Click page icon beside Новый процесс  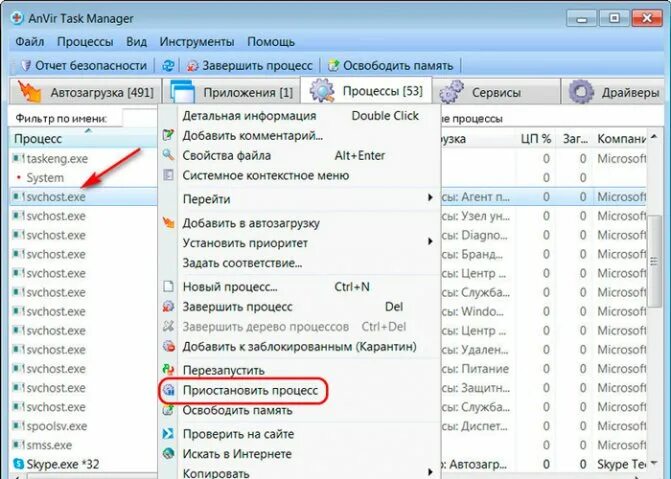168,286
